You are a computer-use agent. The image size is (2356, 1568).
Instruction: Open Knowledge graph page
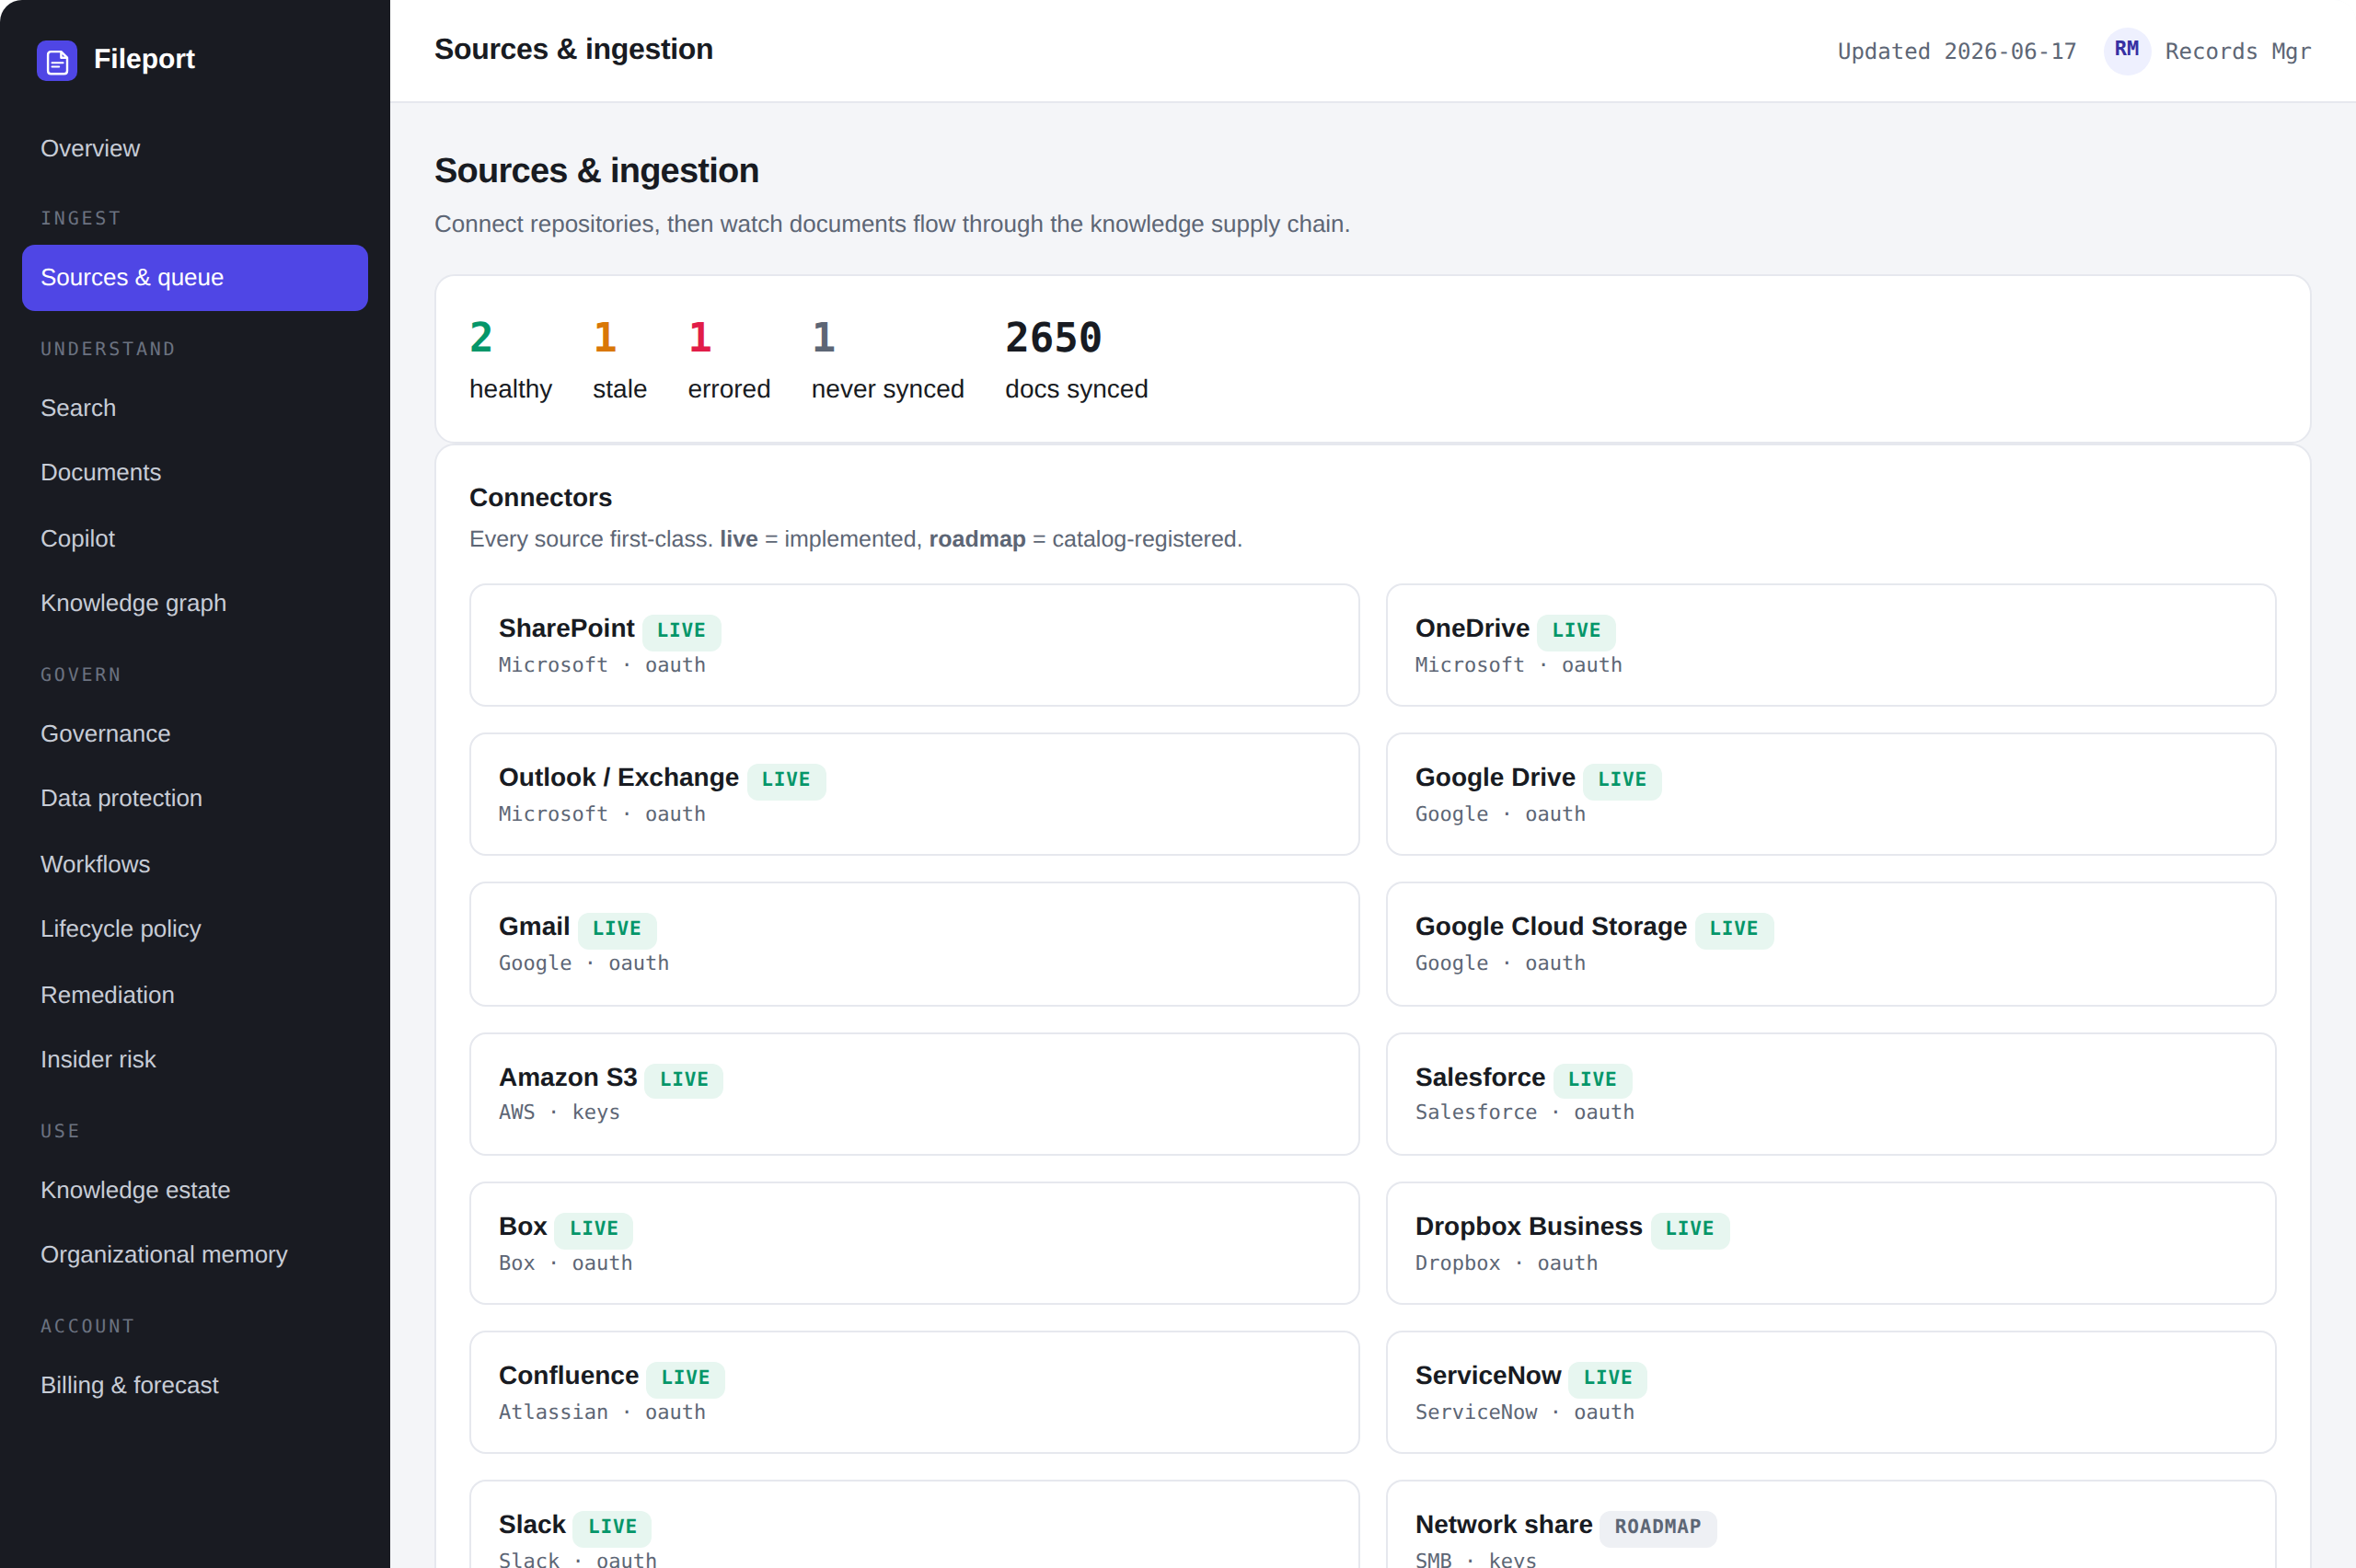(x=195, y=603)
